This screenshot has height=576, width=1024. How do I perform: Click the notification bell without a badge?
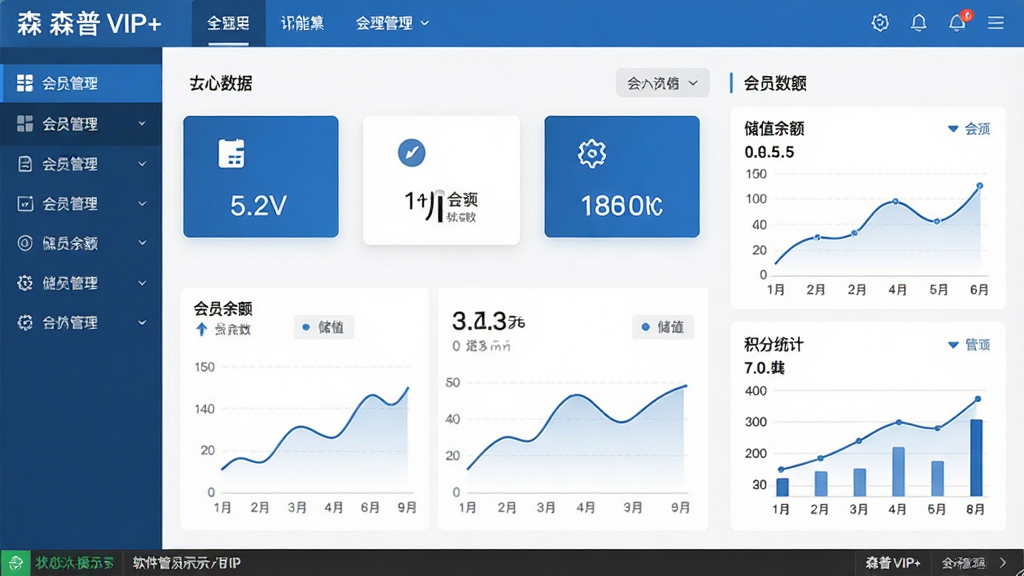point(918,23)
